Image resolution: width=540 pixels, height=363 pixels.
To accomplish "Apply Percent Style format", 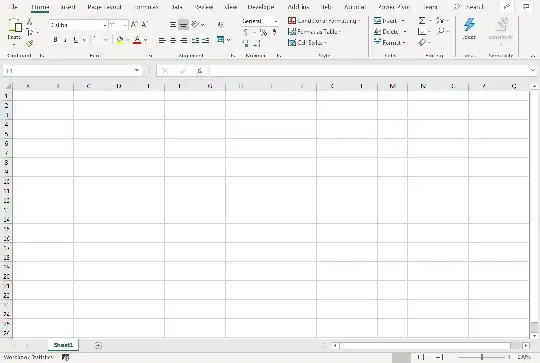I will click(263, 33).
